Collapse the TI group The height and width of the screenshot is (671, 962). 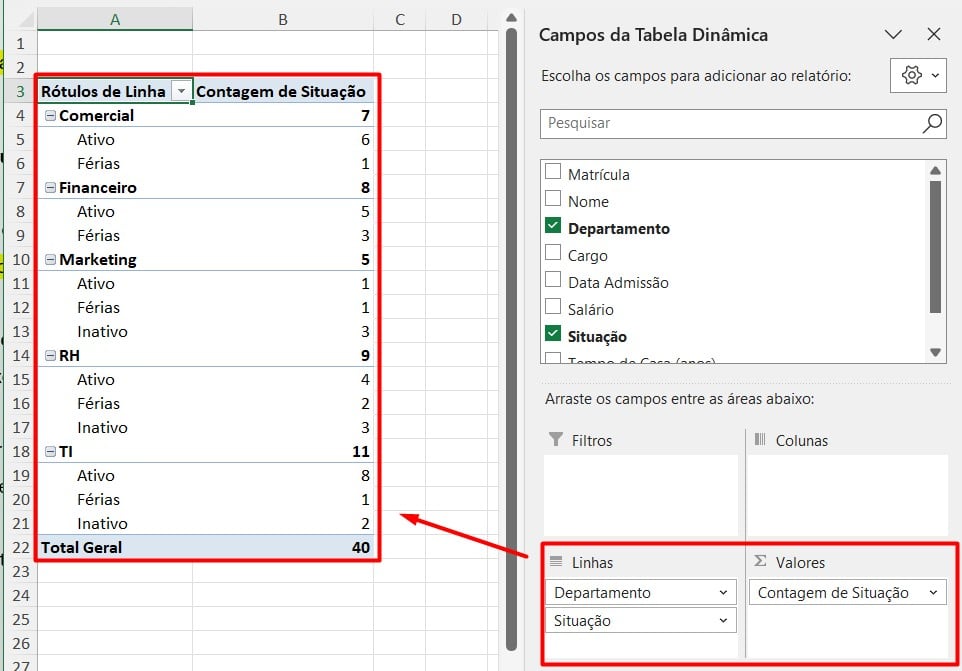click(x=50, y=452)
